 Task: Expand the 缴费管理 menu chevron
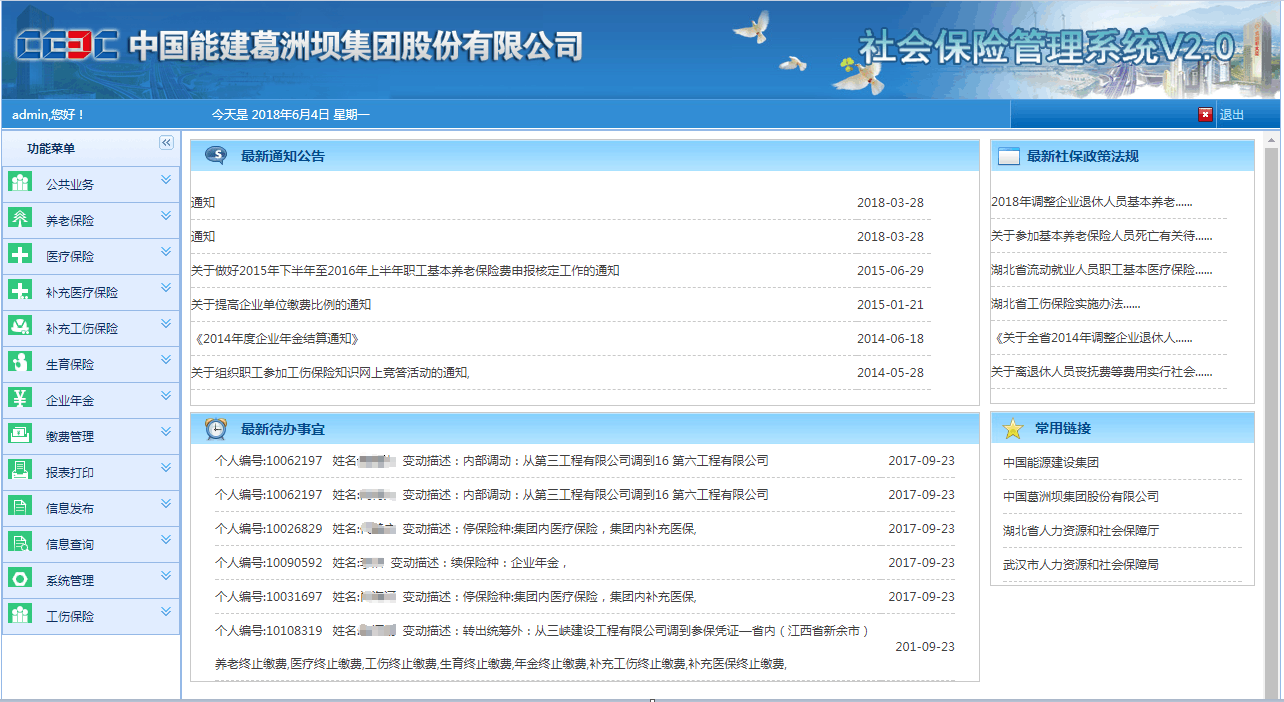pyautogui.click(x=166, y=433)
